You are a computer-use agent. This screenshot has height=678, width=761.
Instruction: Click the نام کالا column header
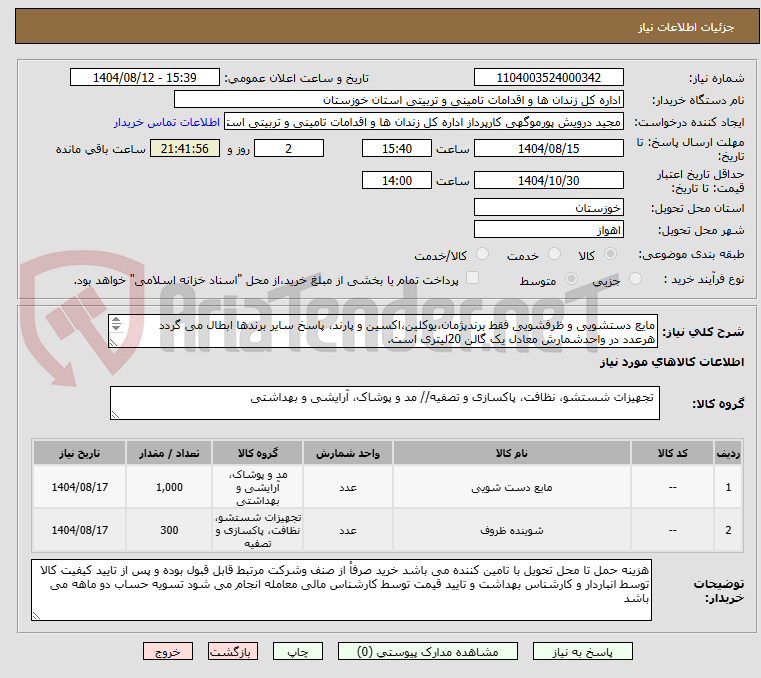coord(512,453)
